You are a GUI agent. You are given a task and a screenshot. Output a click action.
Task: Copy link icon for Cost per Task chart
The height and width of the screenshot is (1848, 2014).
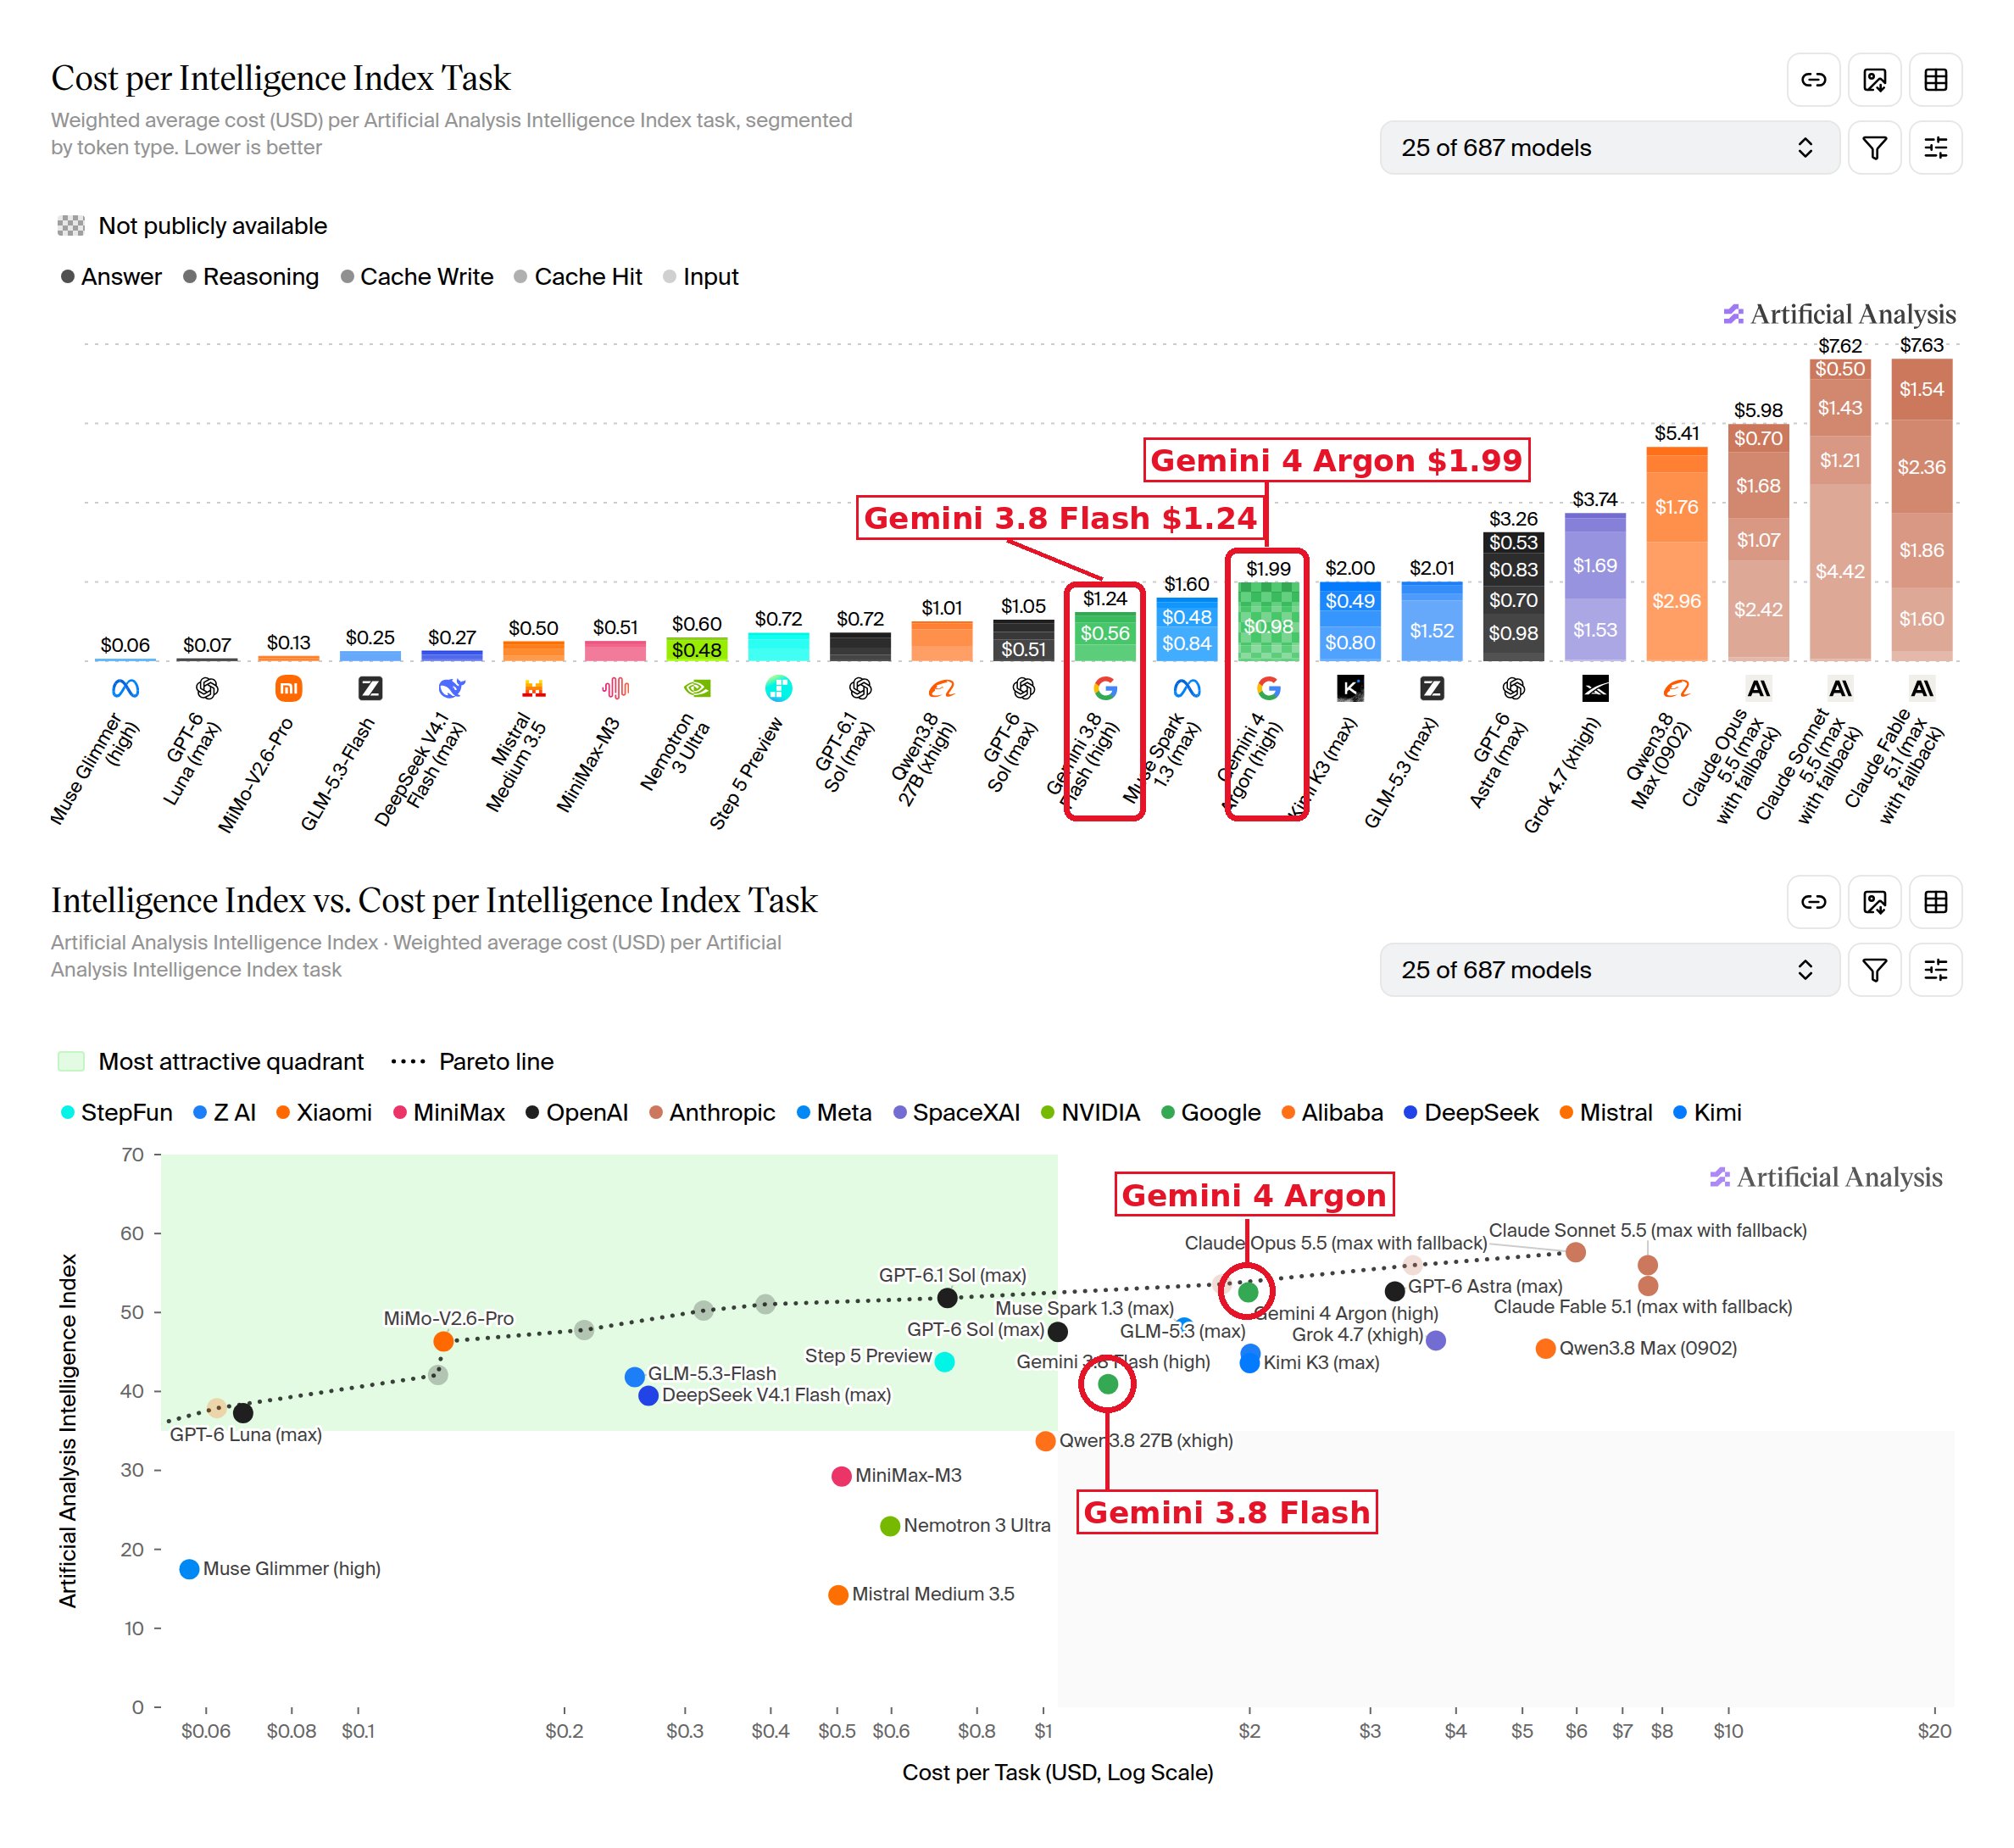pyautogui.click(x=1812, y=80)
